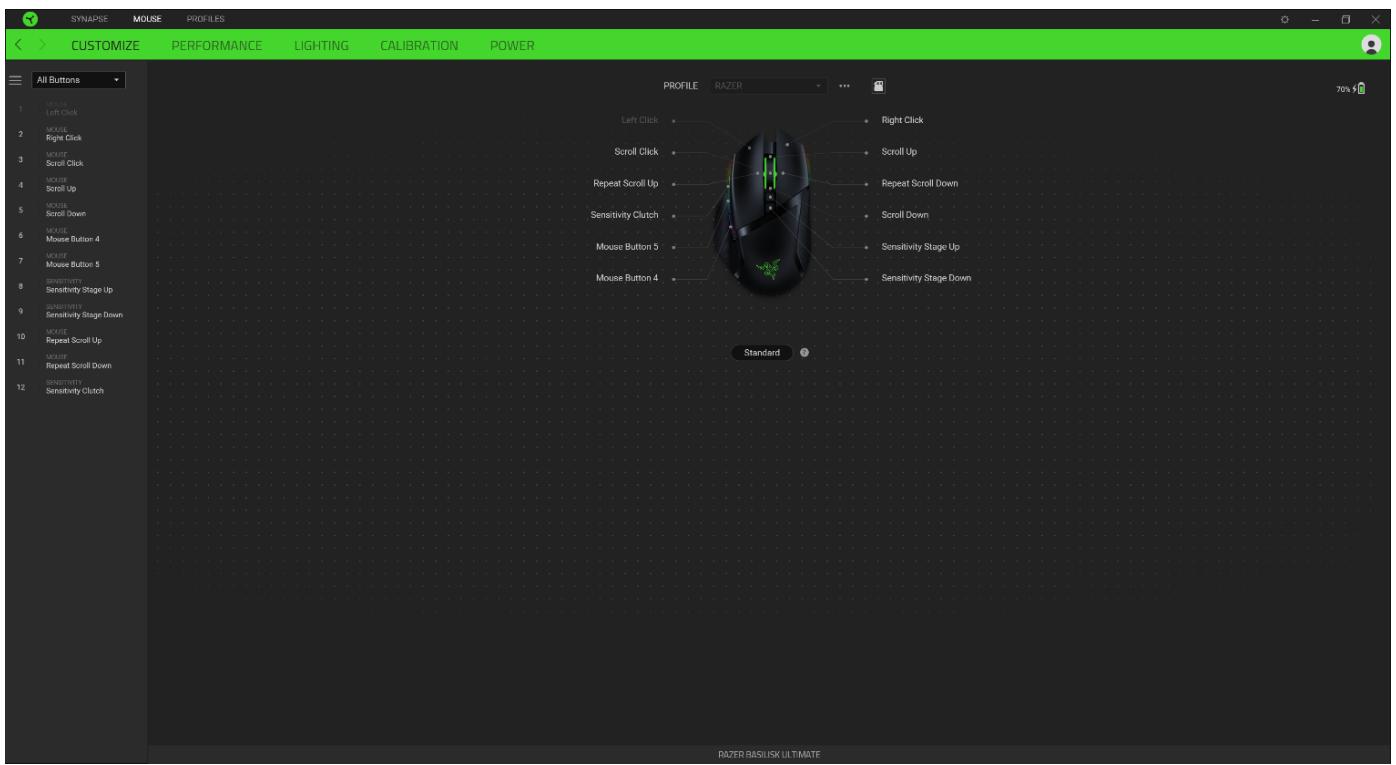
Task: Click Right Click label on mouse diagram
Action: tap(902, 120)
